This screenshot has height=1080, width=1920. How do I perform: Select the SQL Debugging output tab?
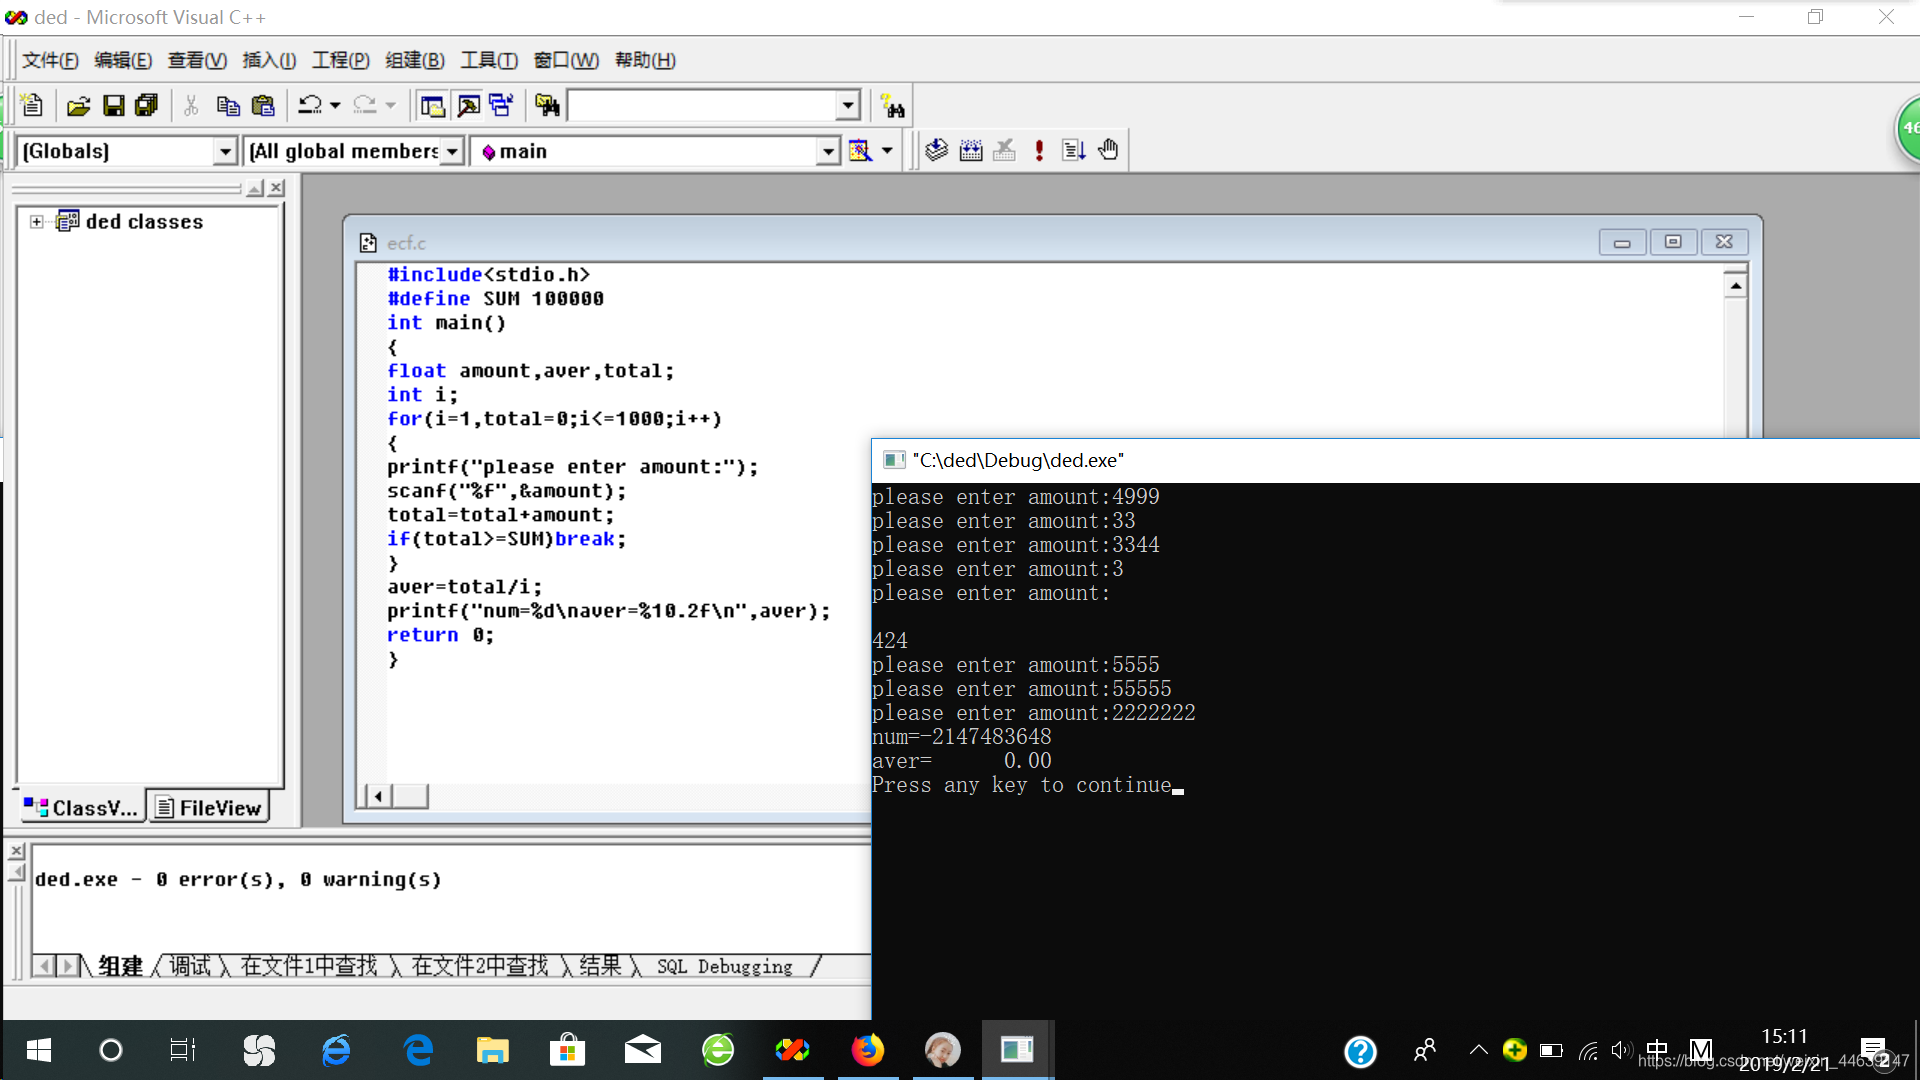(725, 966)
